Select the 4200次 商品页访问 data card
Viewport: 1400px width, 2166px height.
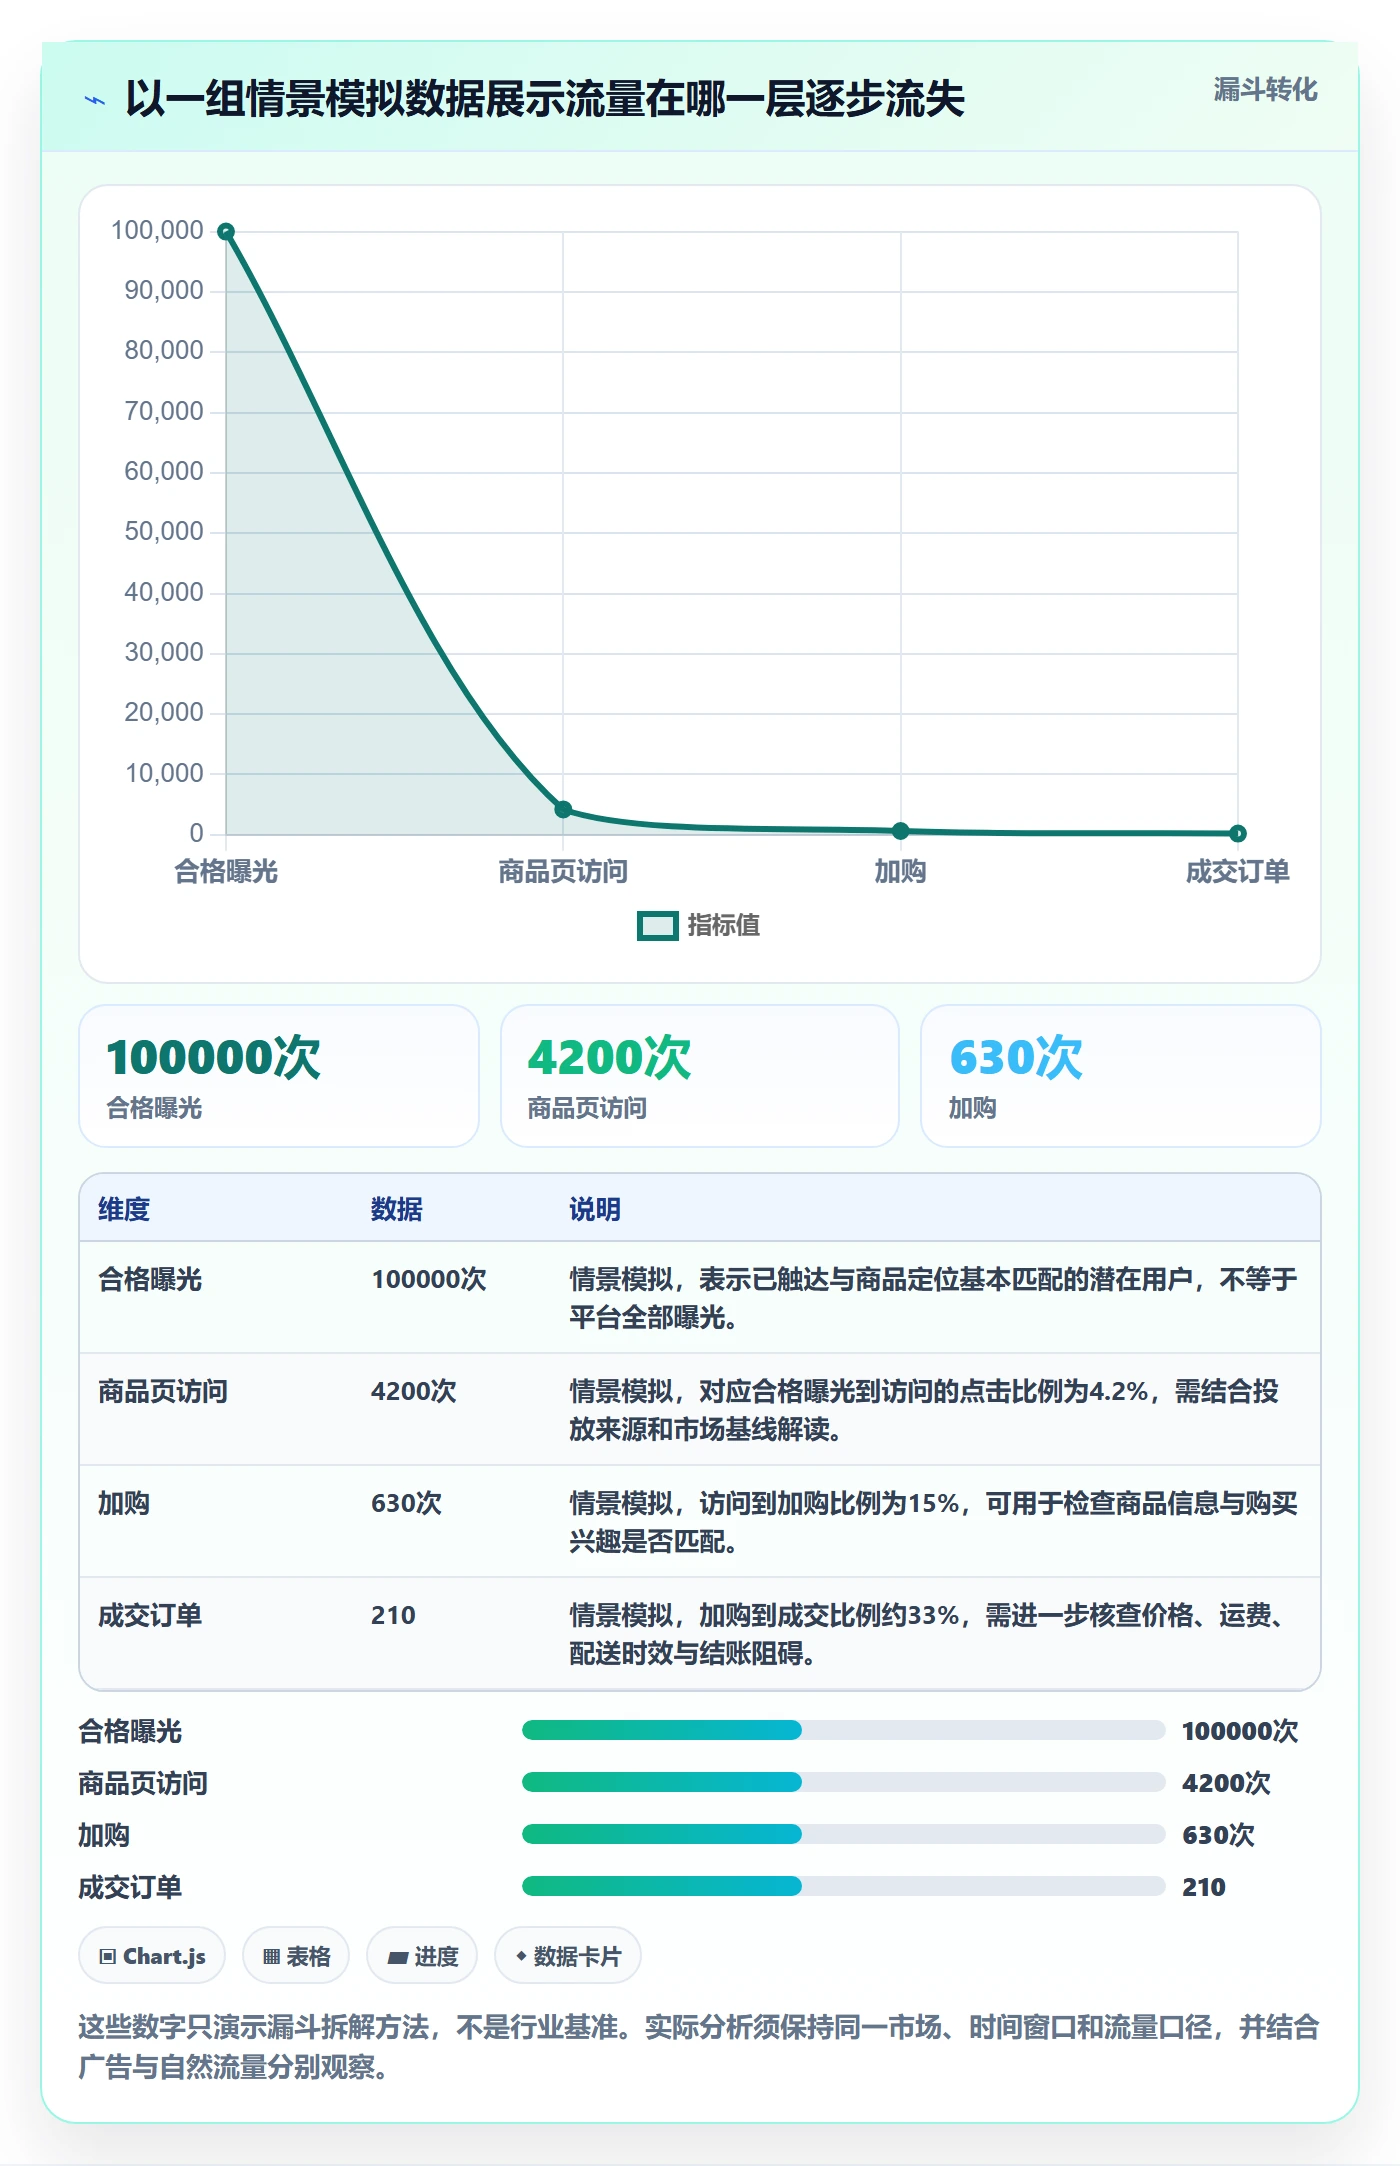700,1076
